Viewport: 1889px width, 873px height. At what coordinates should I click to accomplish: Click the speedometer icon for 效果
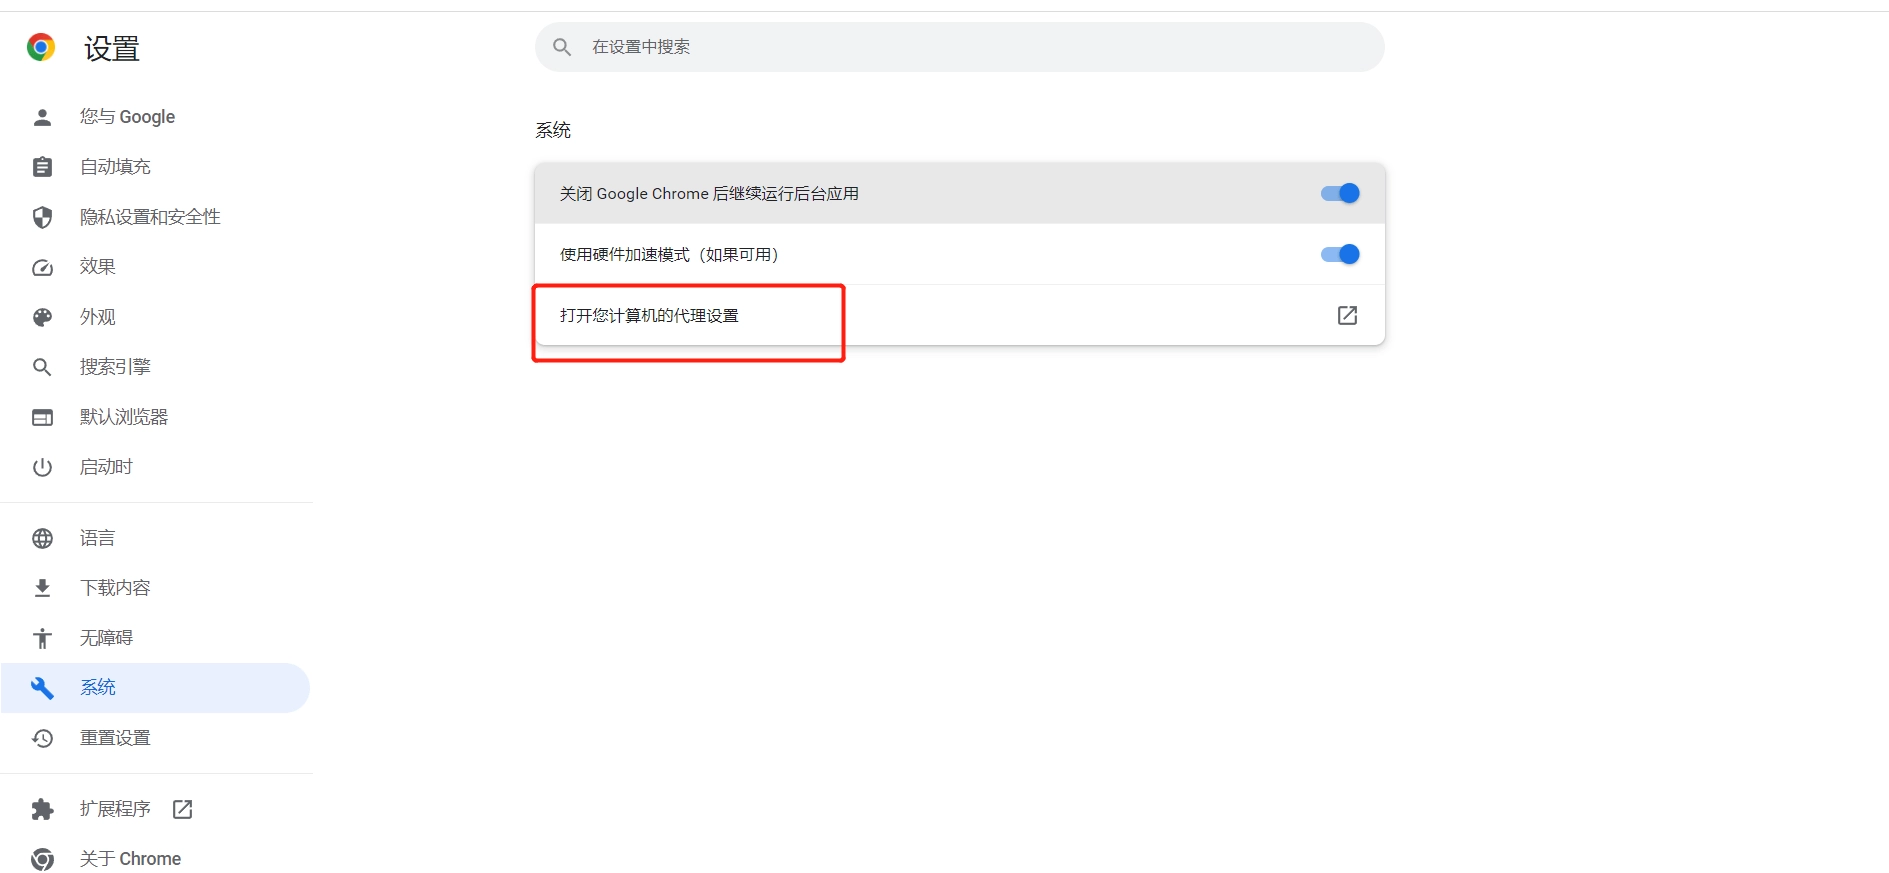(x=42, y=267)
